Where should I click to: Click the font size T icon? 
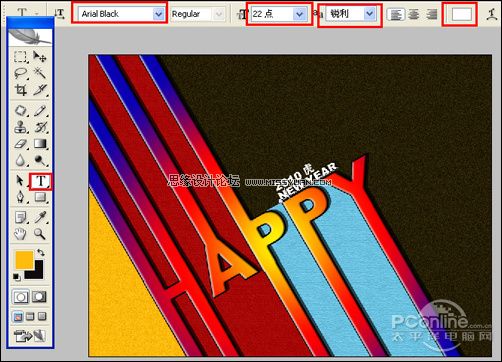[x=243, y=14]
